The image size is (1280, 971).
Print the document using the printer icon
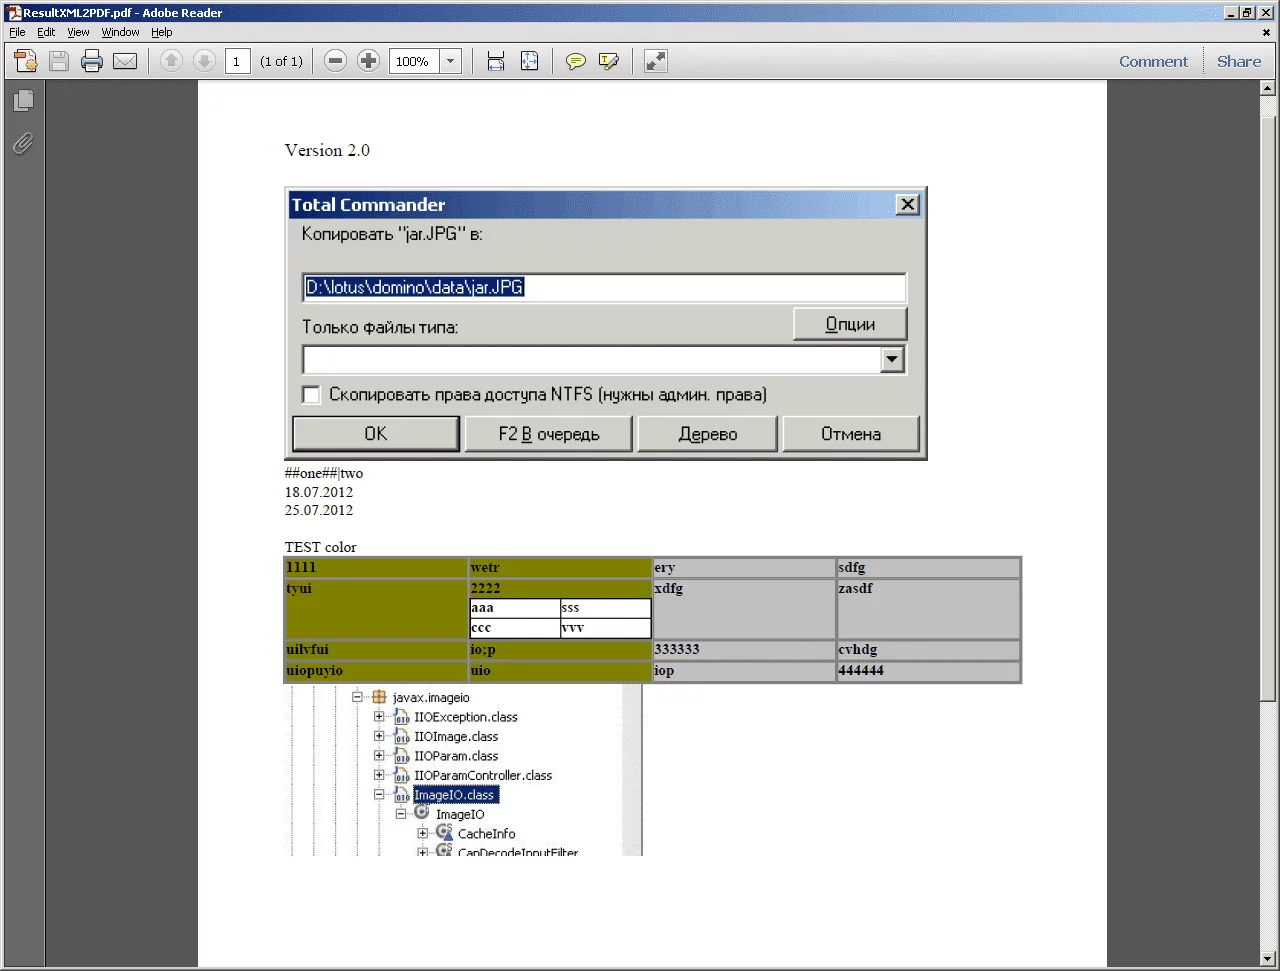[92, 61]
